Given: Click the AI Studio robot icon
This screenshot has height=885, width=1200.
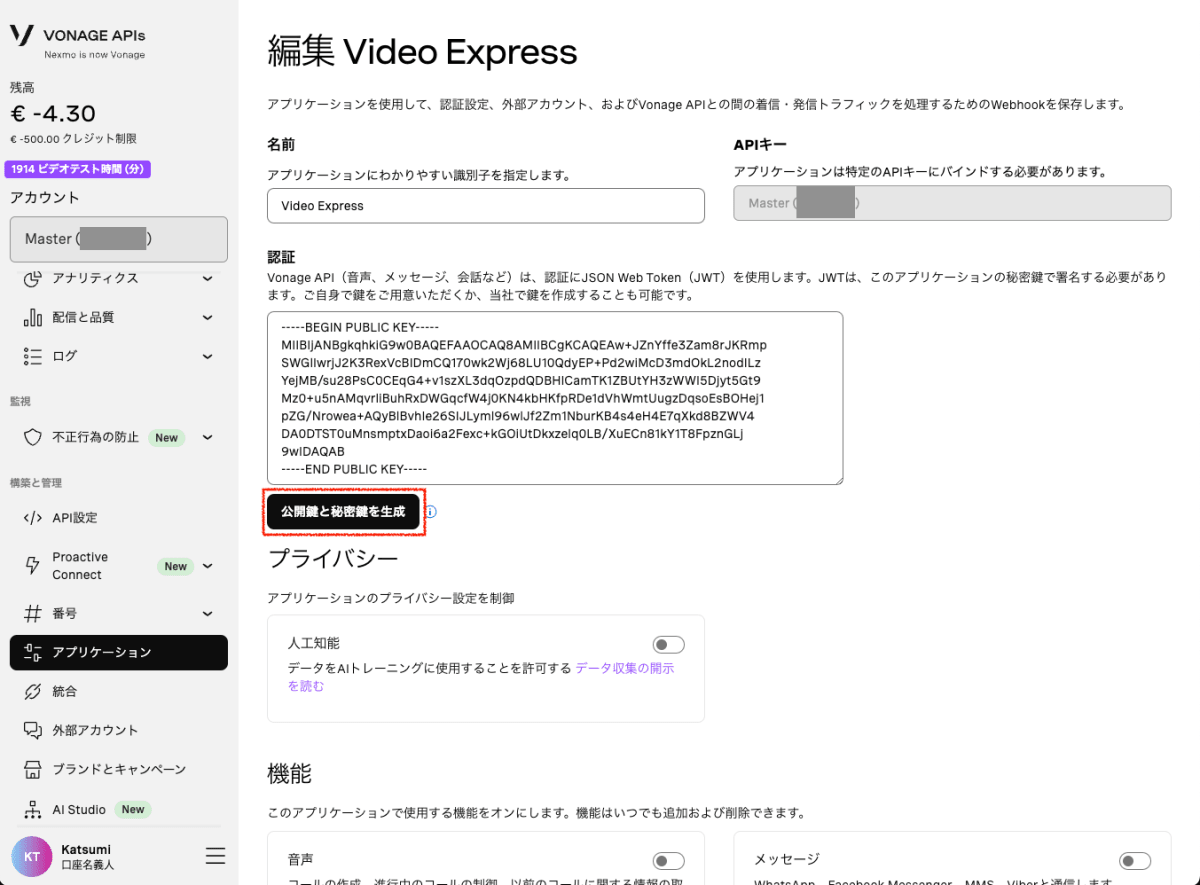Looking at the screenshot, I should pyautogui.click(x=33, y=809).
